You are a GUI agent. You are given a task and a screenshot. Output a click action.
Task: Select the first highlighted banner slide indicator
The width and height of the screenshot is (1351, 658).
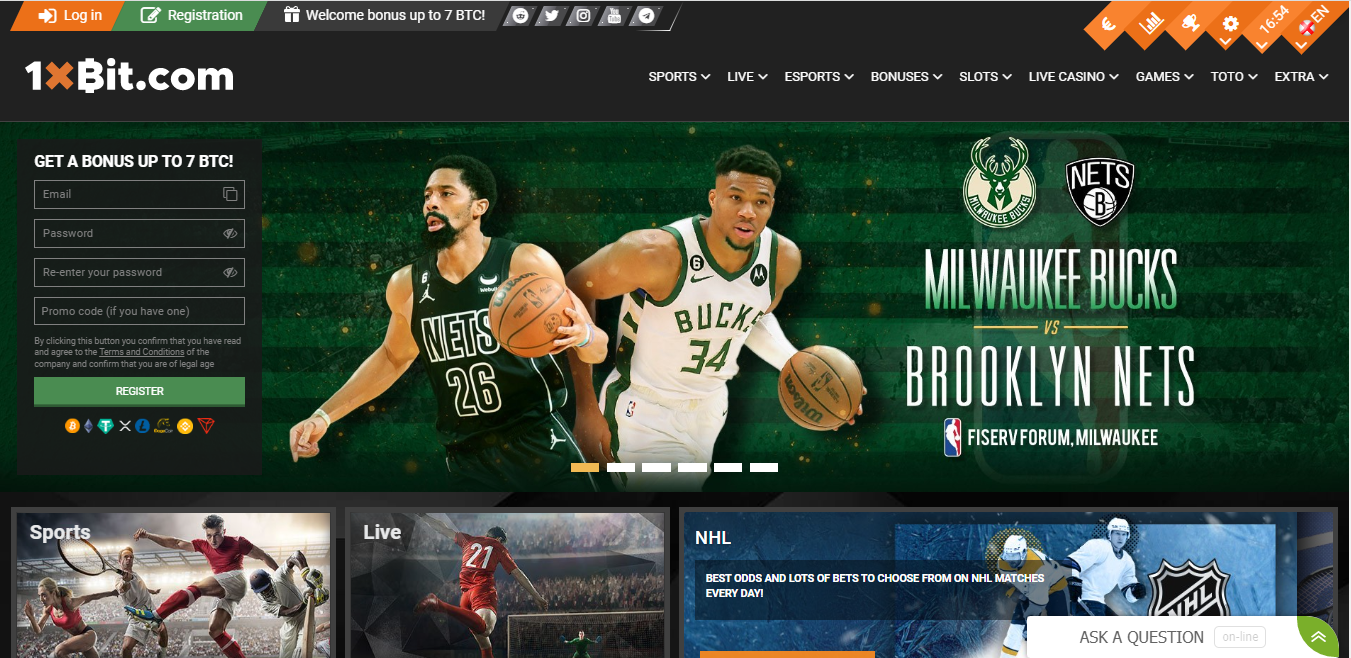[585, 467]
